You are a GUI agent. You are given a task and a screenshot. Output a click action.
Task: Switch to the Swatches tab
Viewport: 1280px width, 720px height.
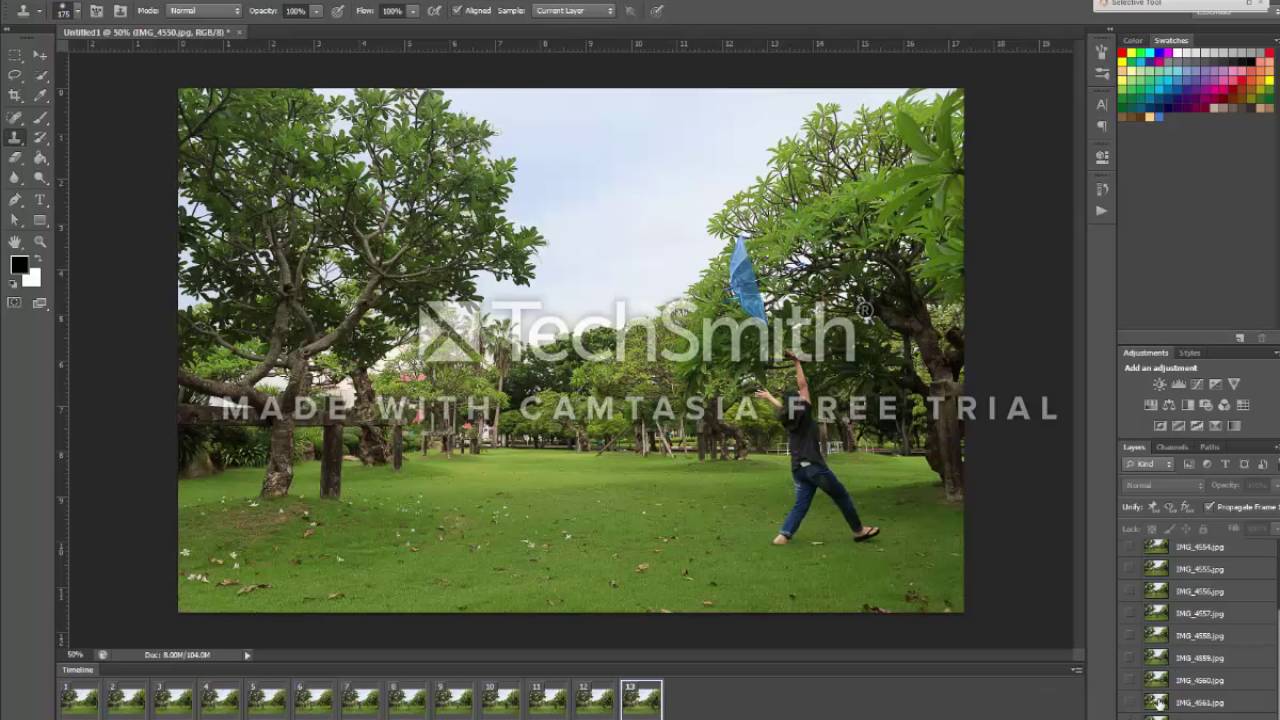[x=1171, y=40]
